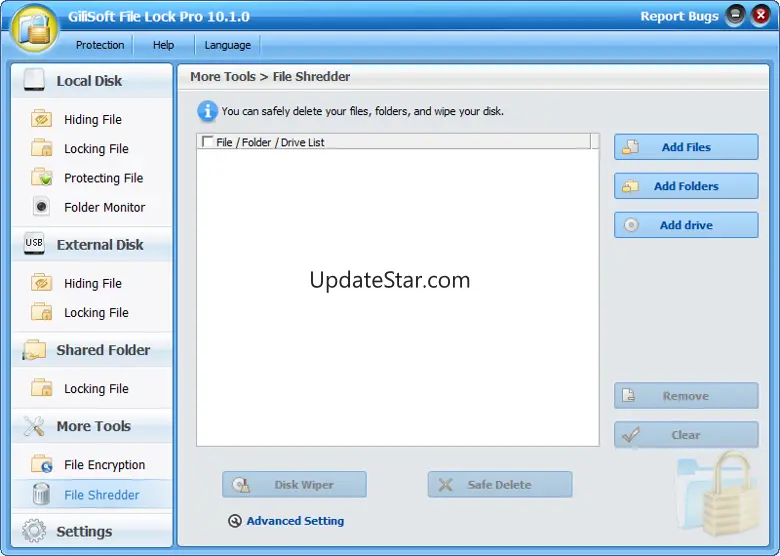780x556 pixels.
Task: Click Report Bugs link
Action: point(679,16)
